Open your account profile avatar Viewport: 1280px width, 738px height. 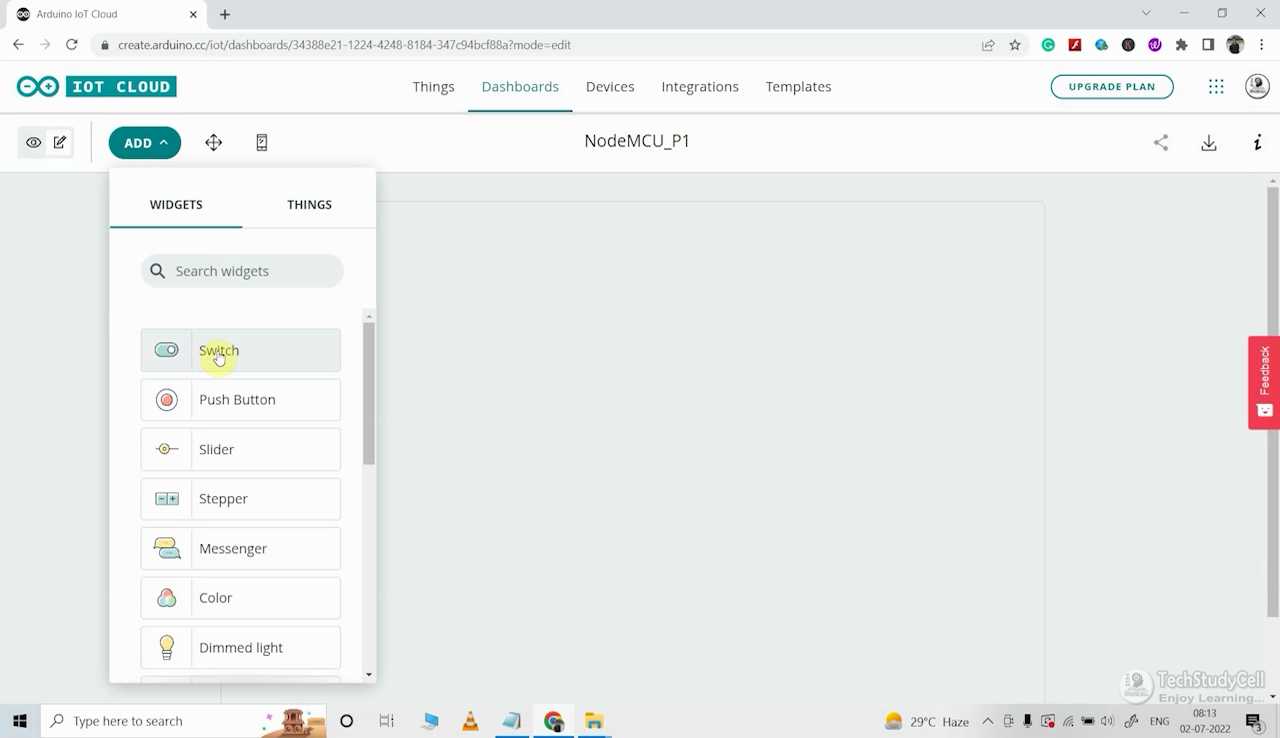click(x=1257, y=86)
